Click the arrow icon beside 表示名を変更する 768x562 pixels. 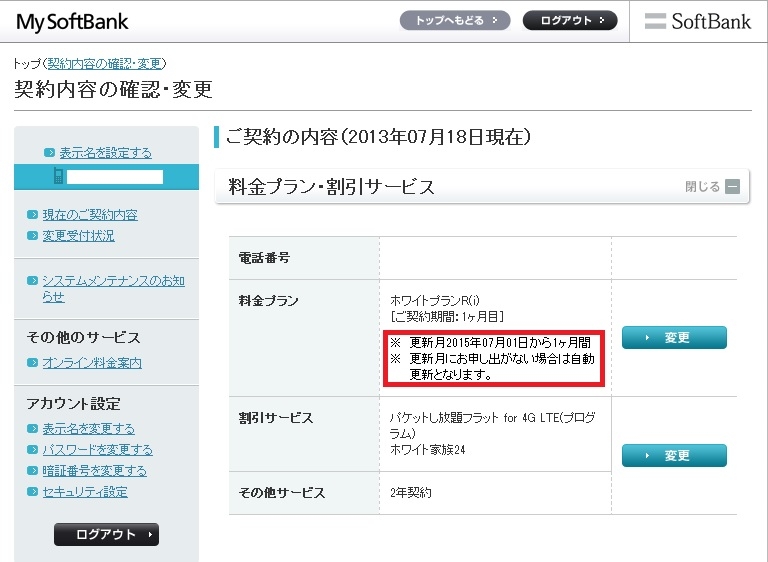[x=32, y=429]
